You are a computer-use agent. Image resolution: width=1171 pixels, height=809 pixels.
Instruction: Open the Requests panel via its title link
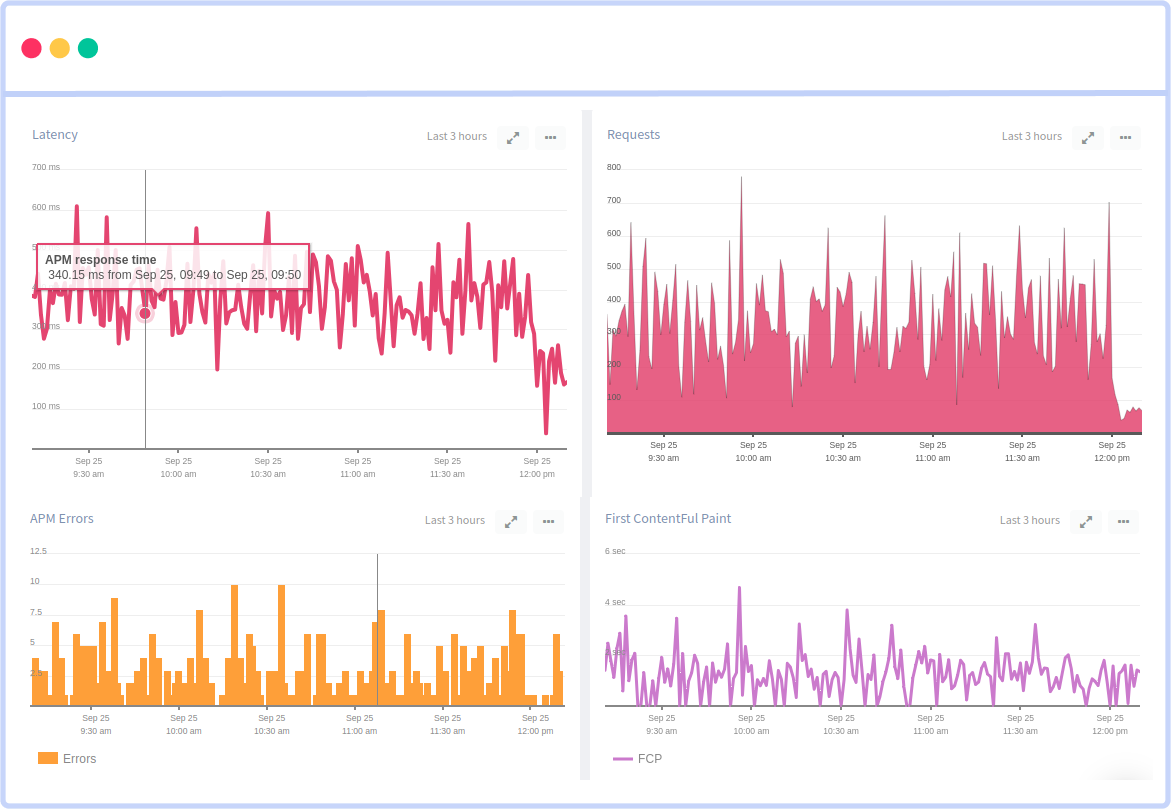pyautogui.click(x=633, y=134)
